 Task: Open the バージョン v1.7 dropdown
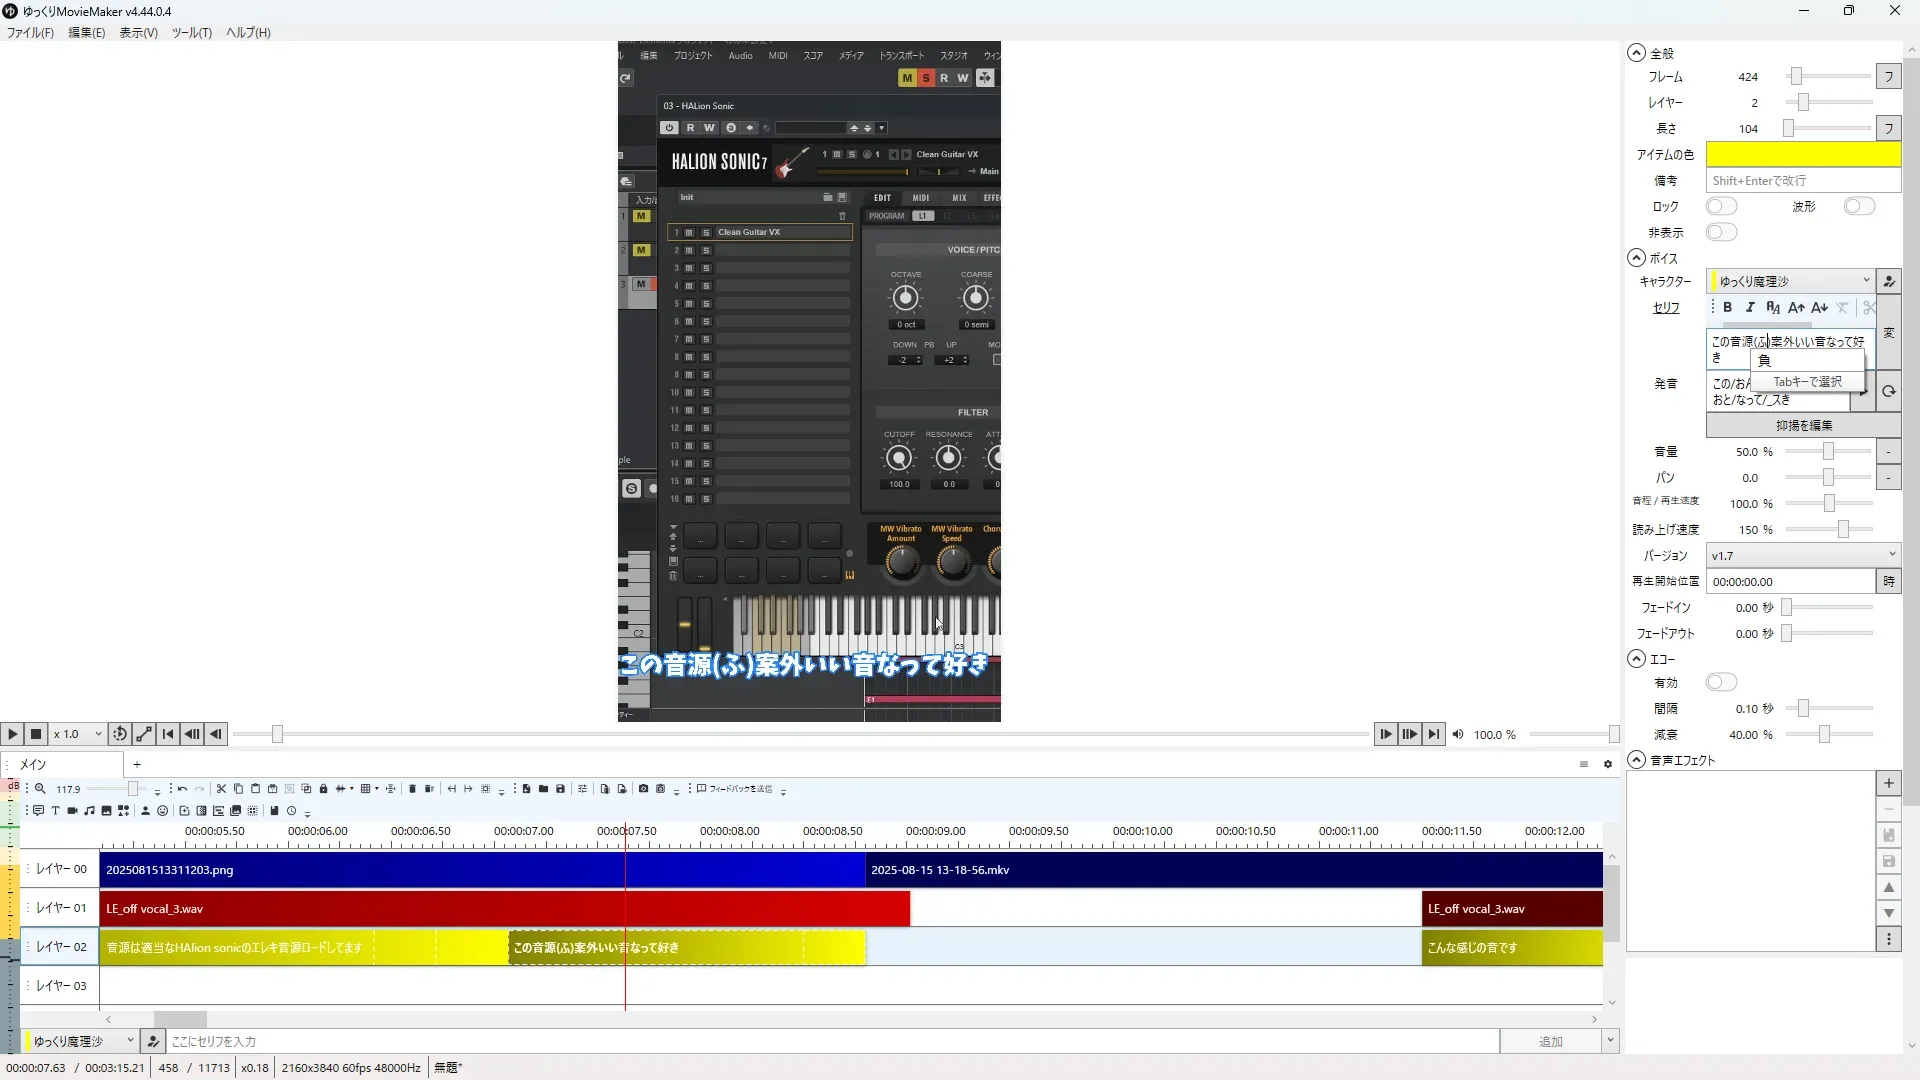[x=1802, y=556]
